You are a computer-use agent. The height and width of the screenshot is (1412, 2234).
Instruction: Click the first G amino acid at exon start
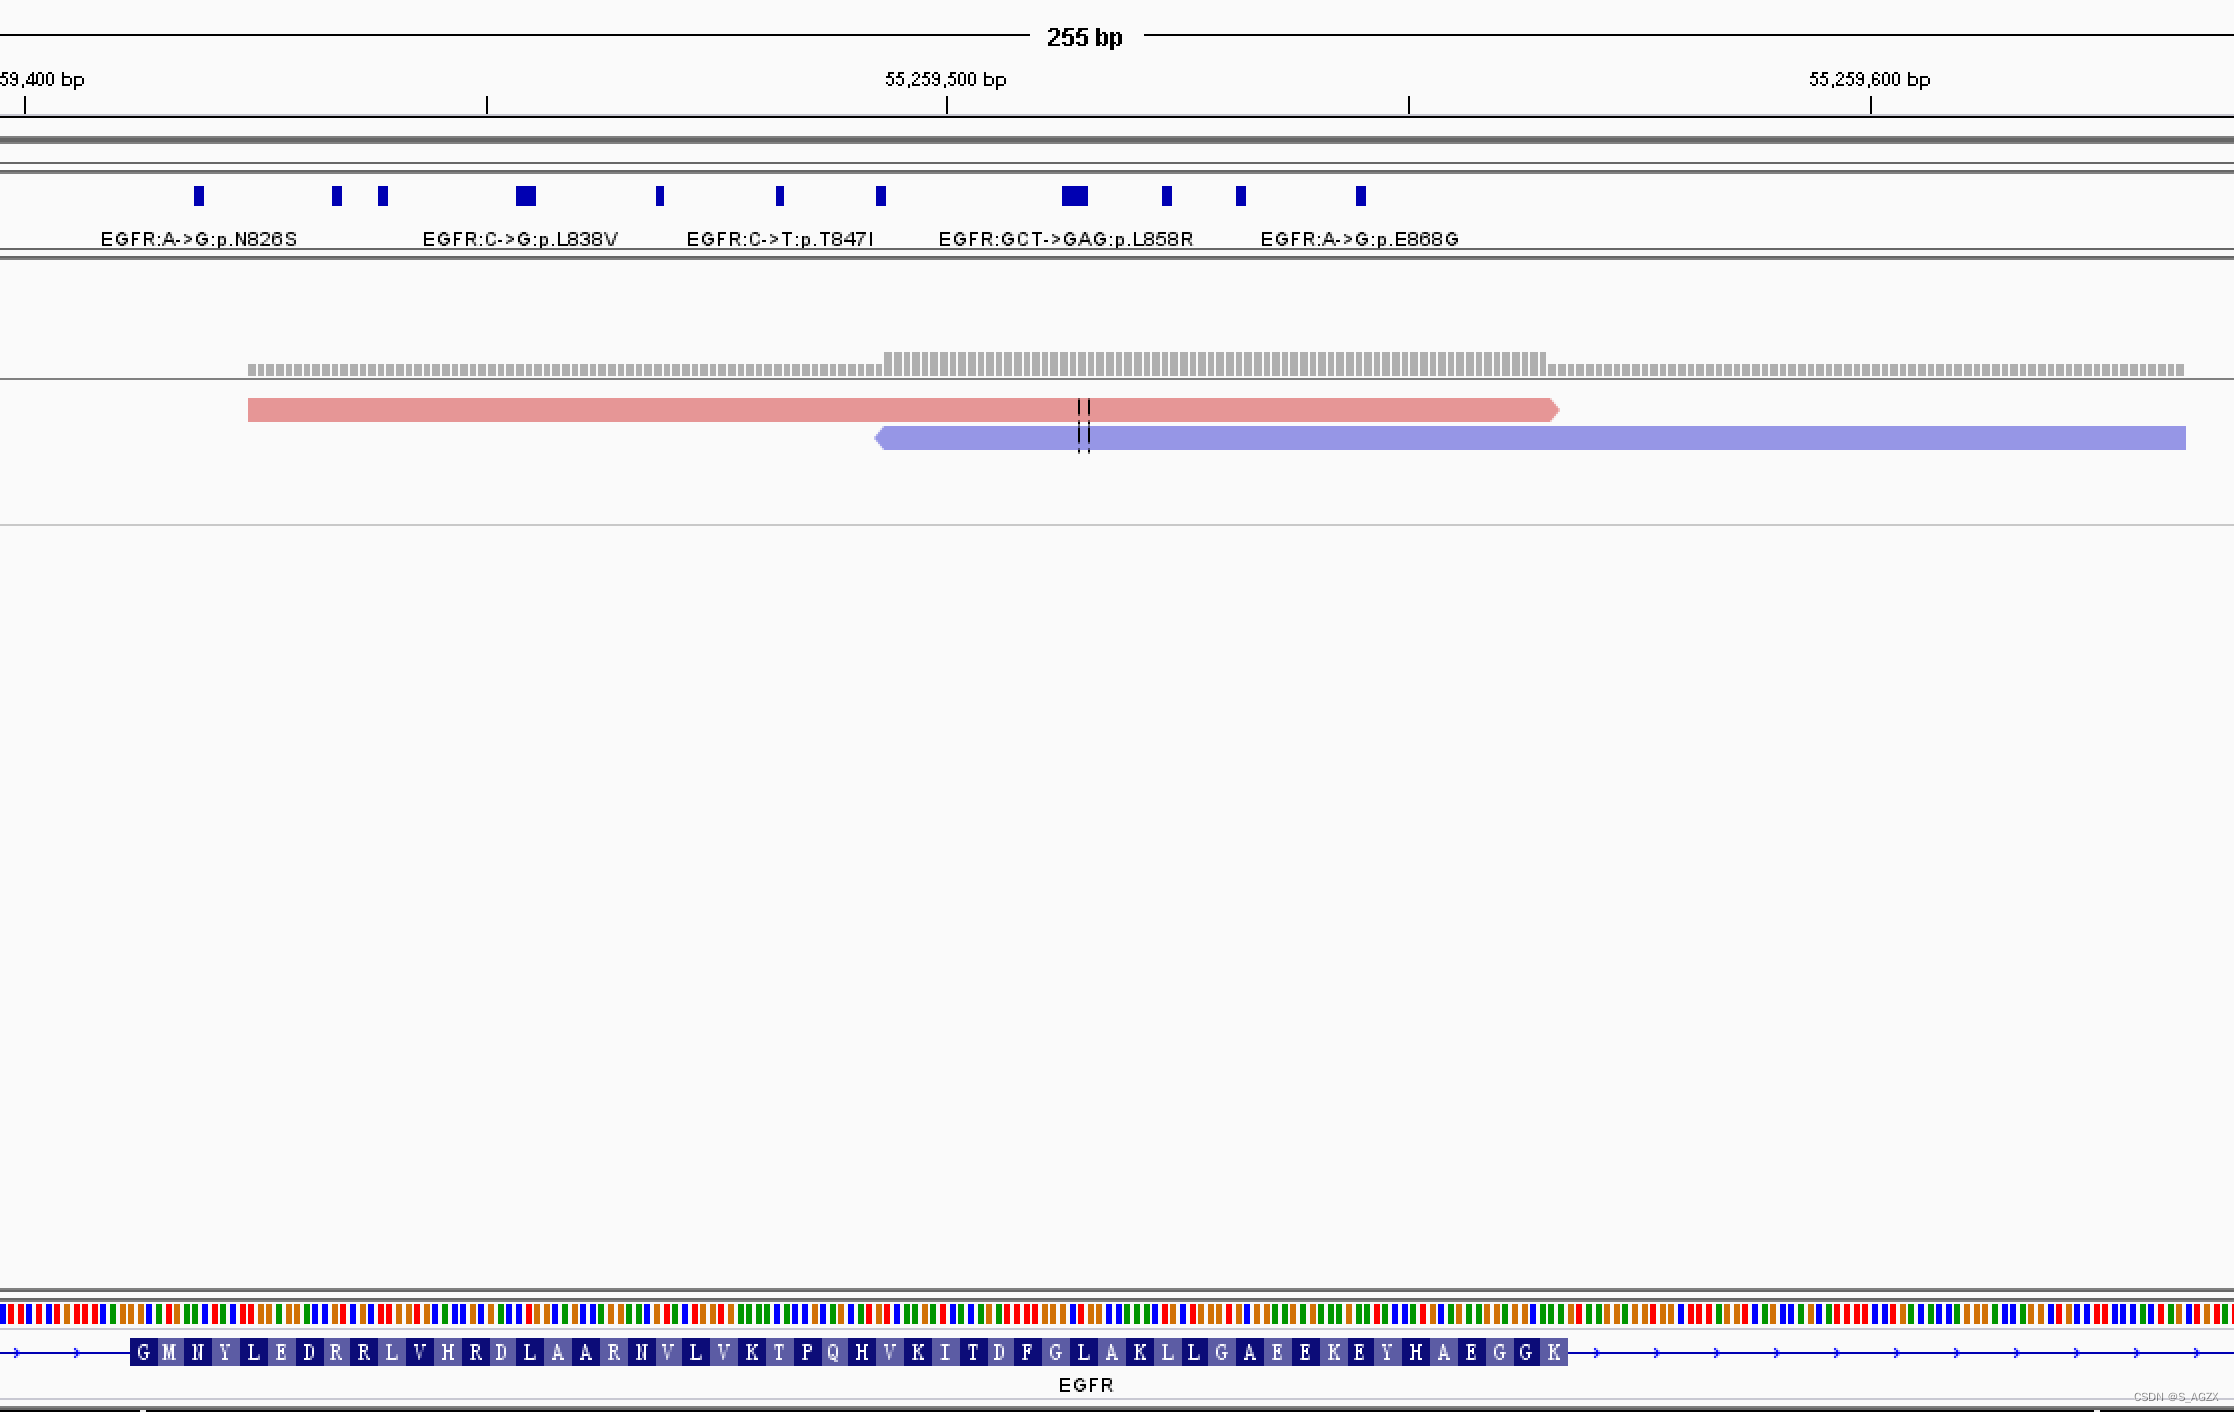pos(143,1352)
